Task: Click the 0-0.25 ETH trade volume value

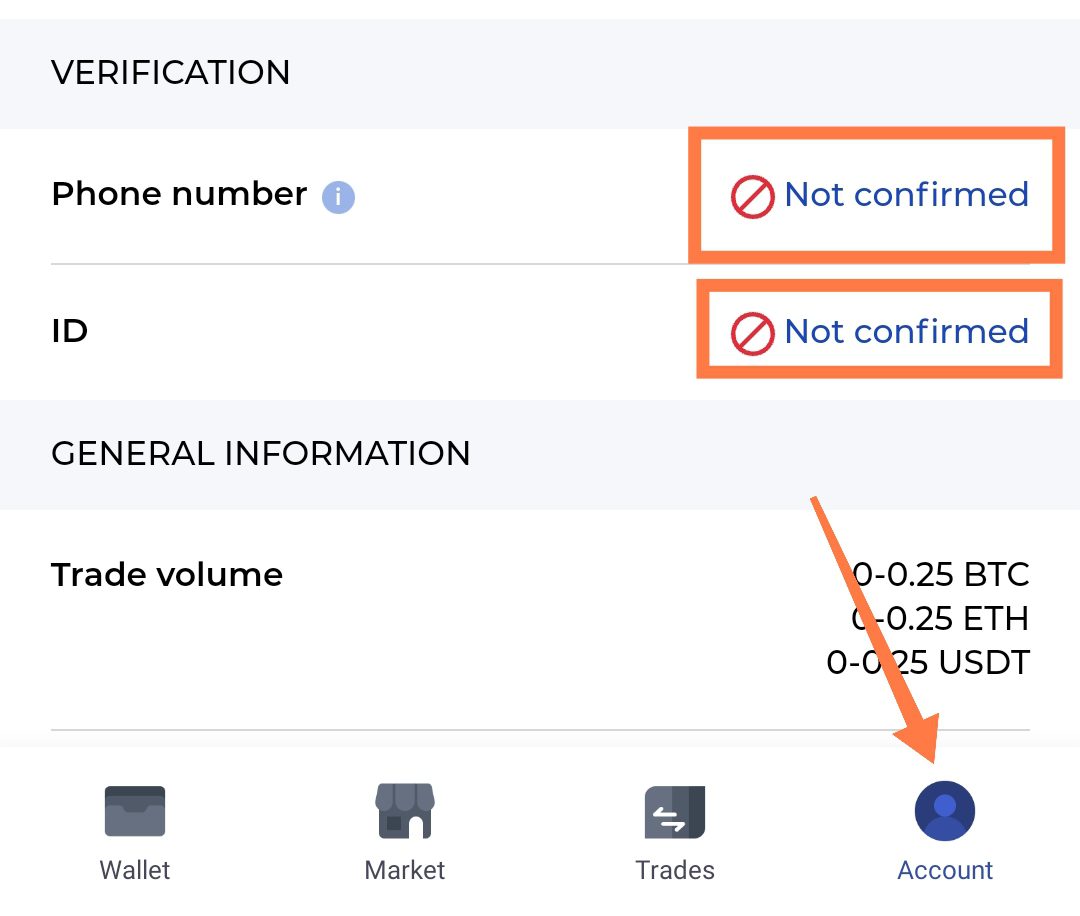Action: 940,619
